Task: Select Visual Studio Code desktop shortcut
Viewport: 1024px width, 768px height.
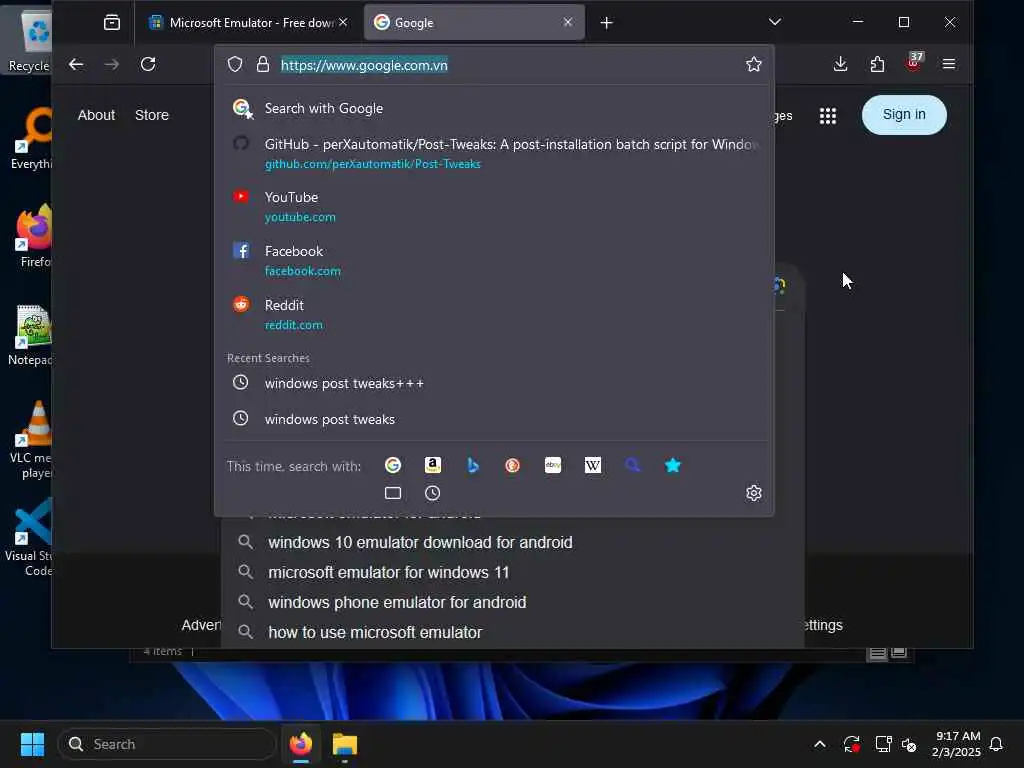Action: [x=29, y=538]
